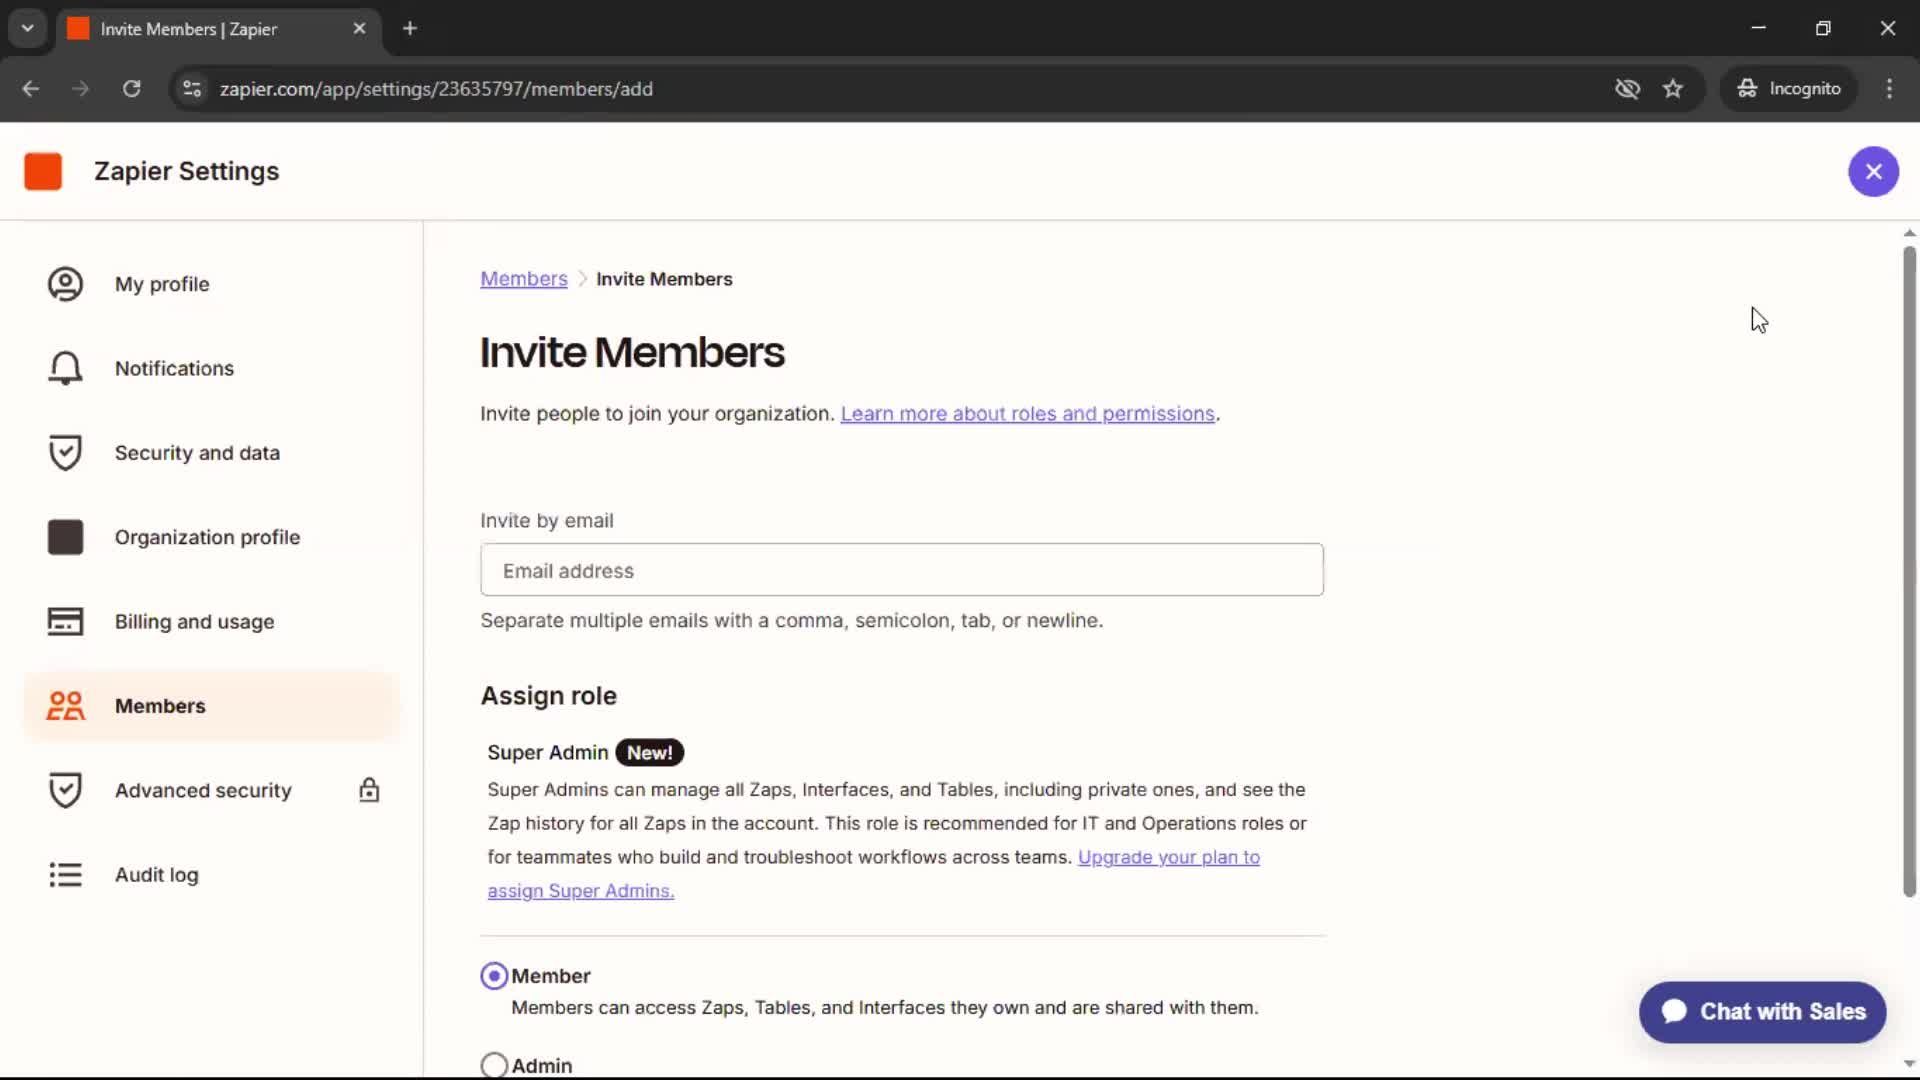Open the Chrome three-dot menu
Image resolution: width=1920 pixels, height=1080 pixels.
[x=1889, y=89]
